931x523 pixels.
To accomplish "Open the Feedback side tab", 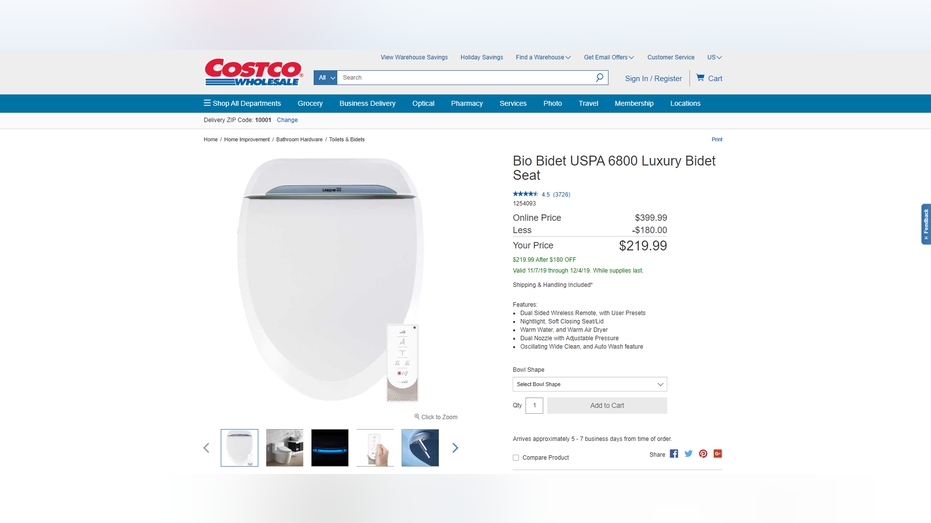I will 926,224.
